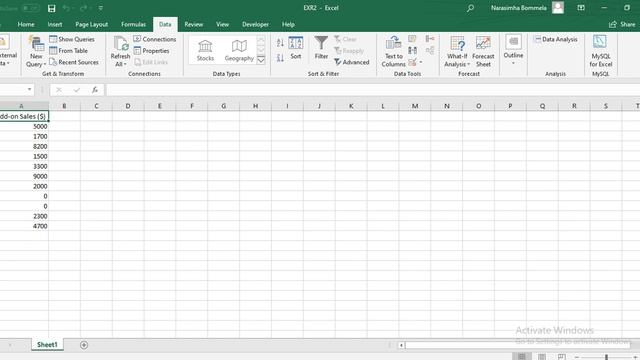Click the Consolidate icon
Image resolution: width=640 pixels, height=360 pixels.
click(x=430, y=39)
